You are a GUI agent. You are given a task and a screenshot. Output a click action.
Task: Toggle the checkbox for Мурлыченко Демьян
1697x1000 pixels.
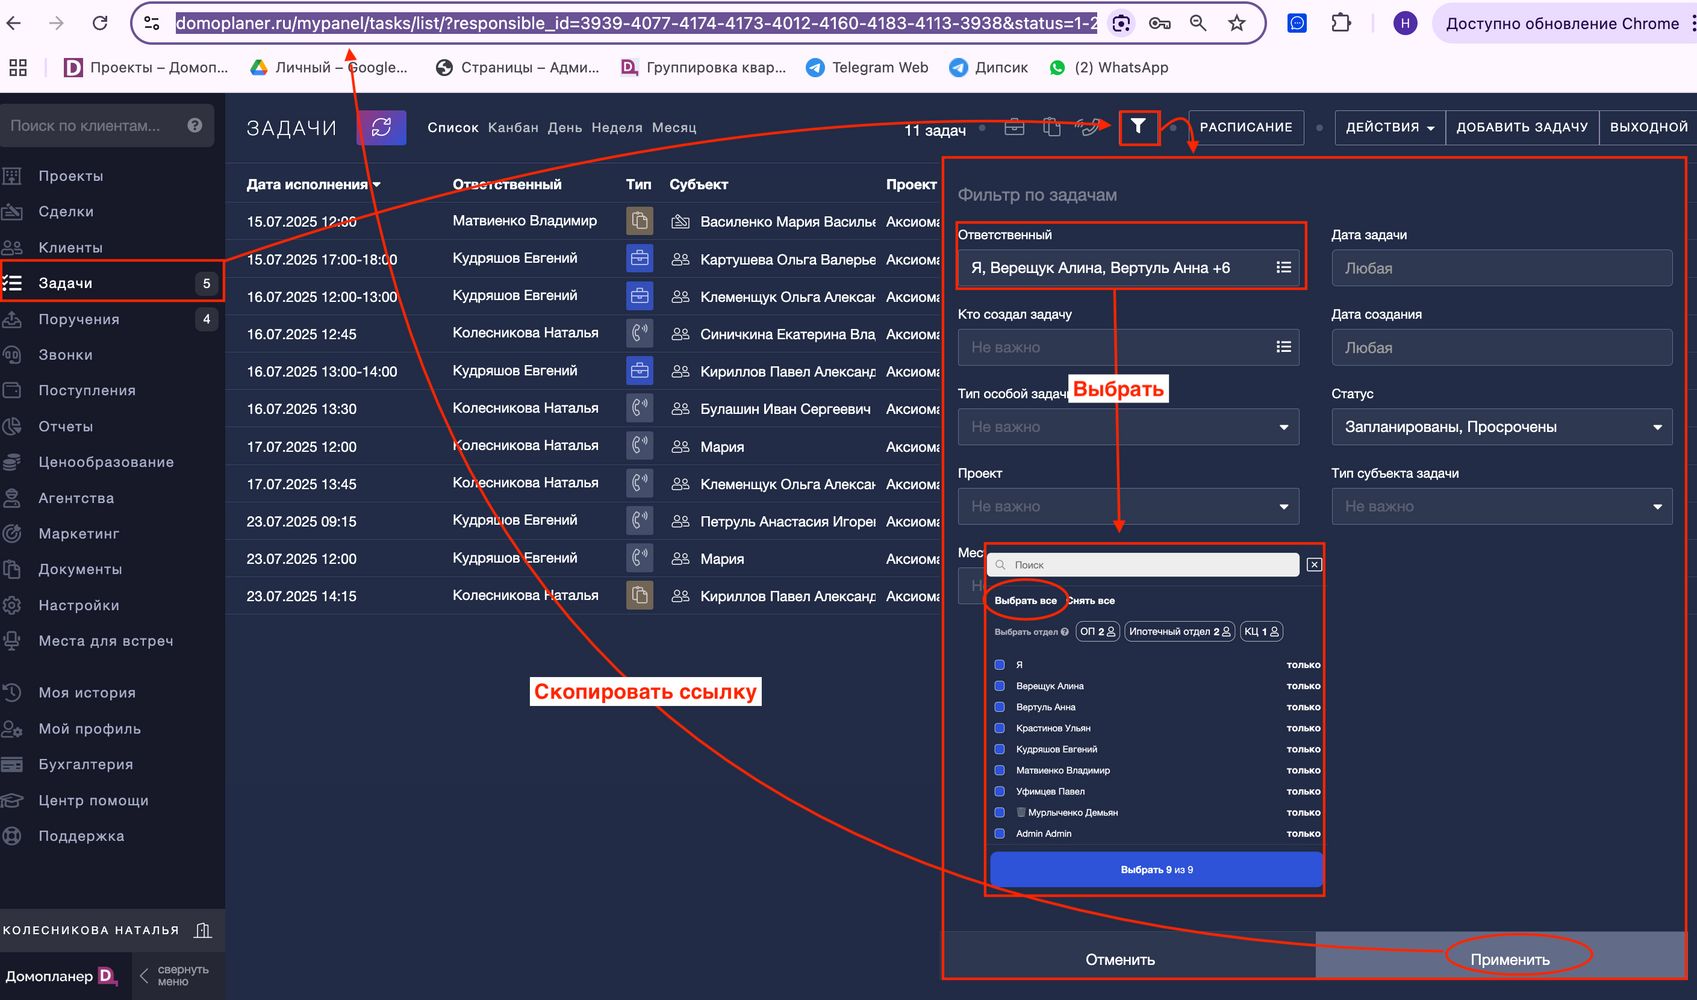[x=999, y=812]
